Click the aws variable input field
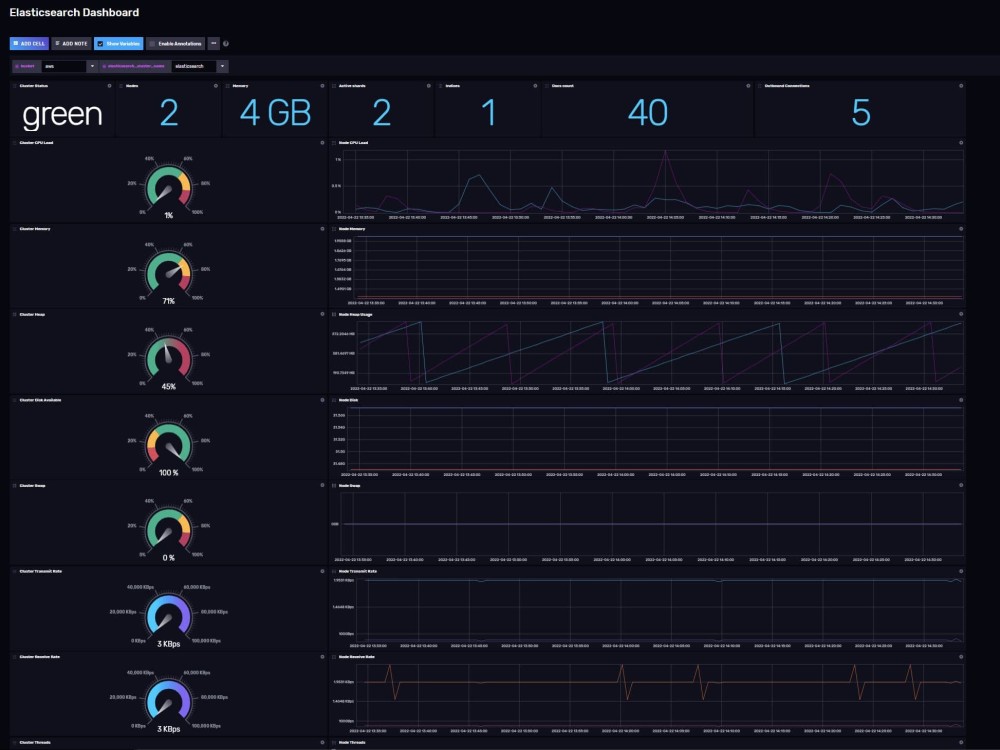Screen dimensions: 1000x750 point(65,66)
